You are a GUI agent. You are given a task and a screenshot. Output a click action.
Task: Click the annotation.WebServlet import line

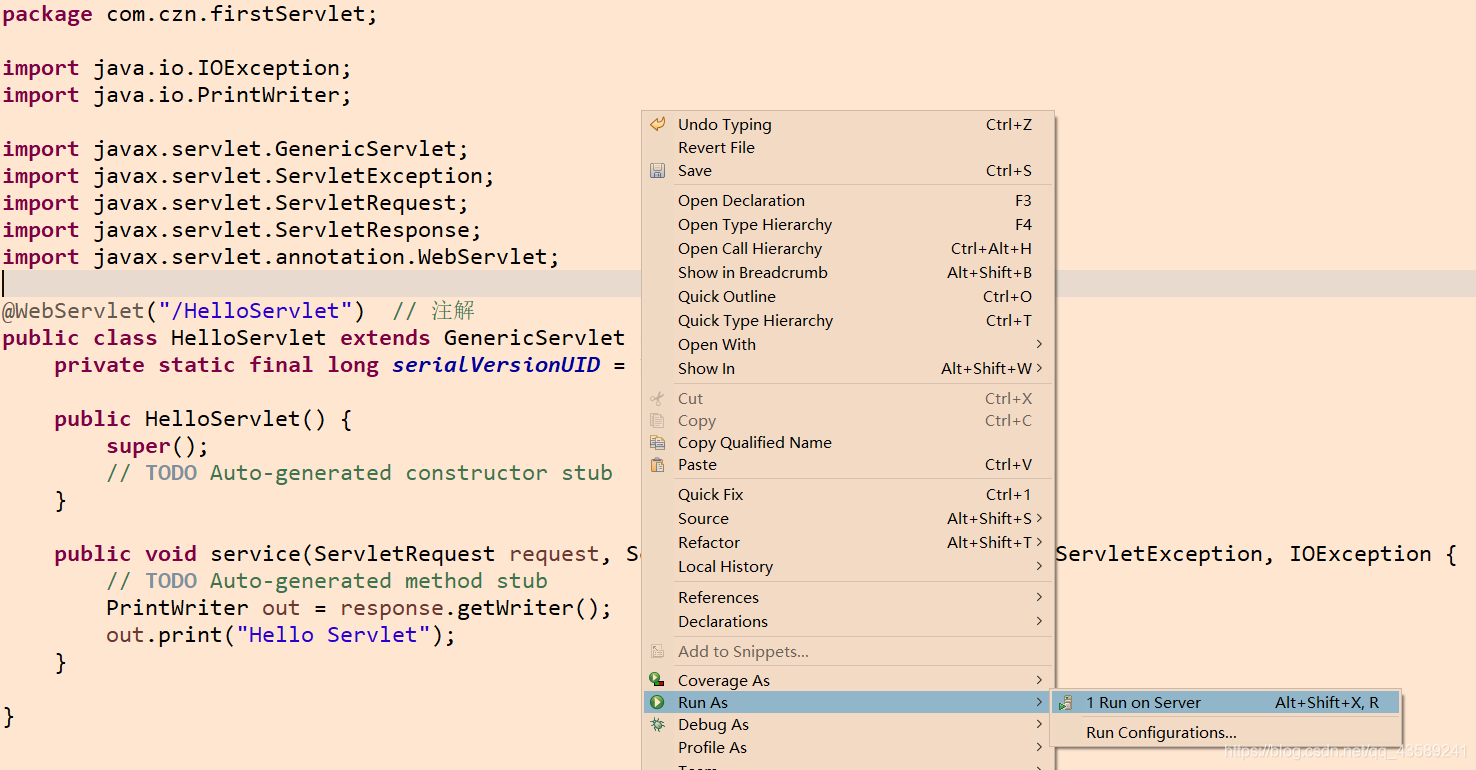281,258
